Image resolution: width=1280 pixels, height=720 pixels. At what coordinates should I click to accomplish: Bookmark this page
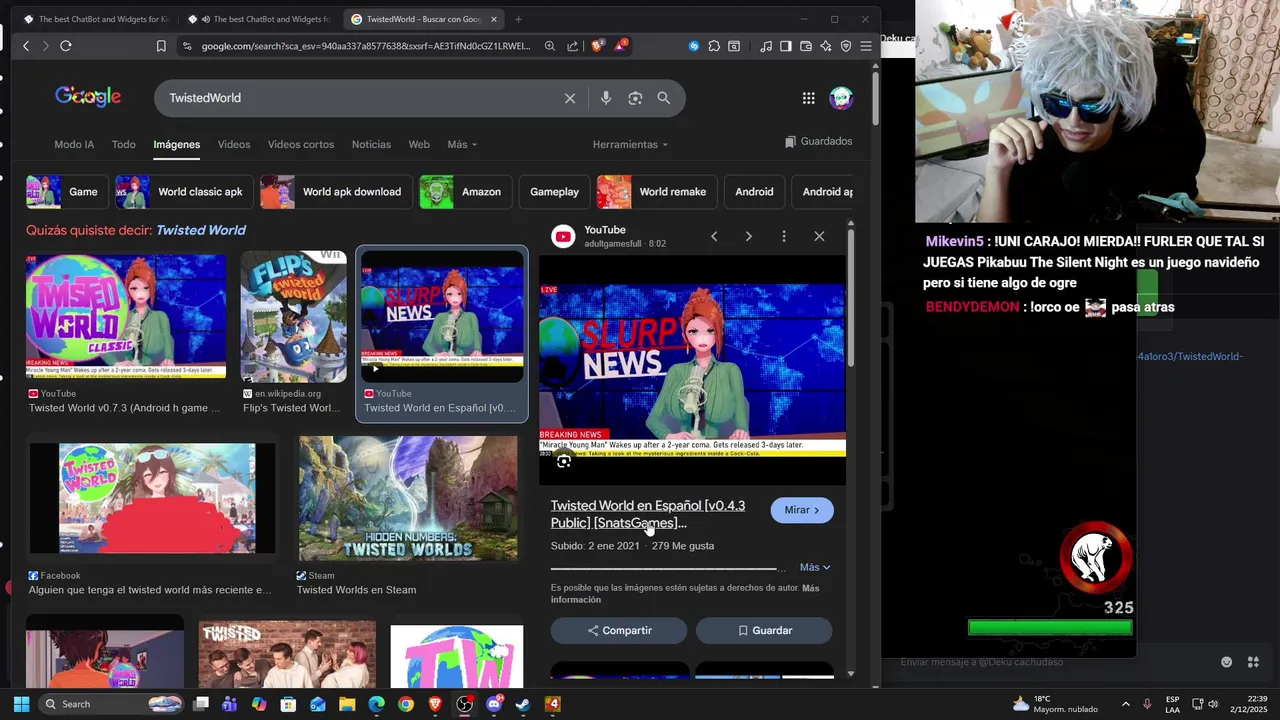[161, 46]
